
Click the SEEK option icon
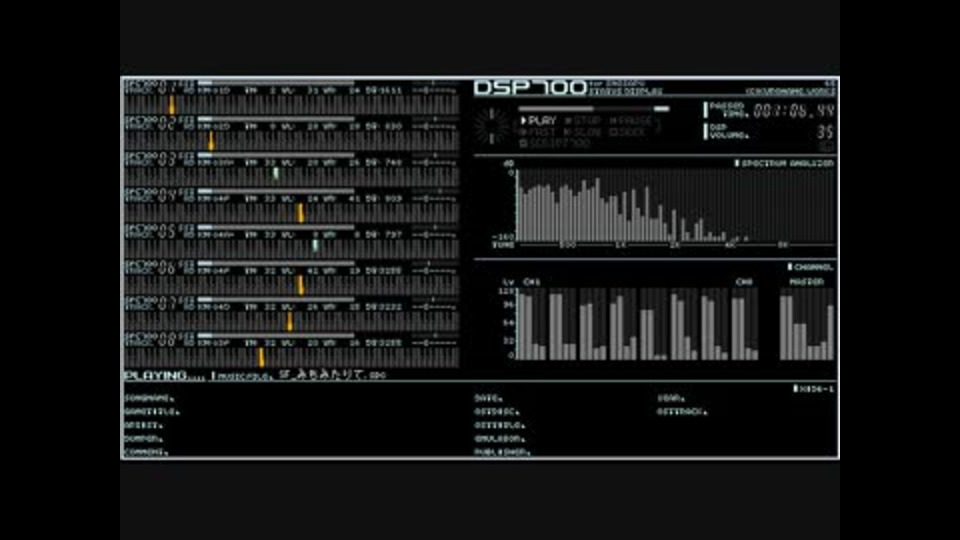[x=613, y=132]
